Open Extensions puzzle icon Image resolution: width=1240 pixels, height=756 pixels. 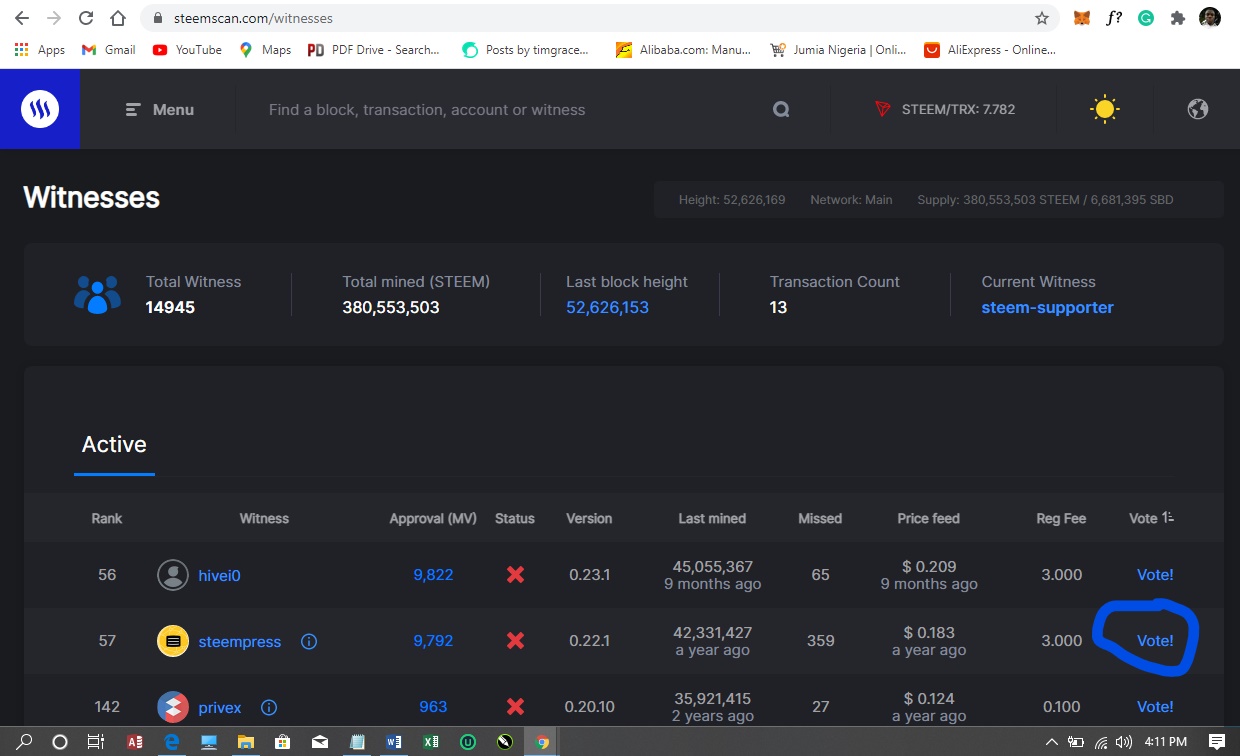(1178, 18)
